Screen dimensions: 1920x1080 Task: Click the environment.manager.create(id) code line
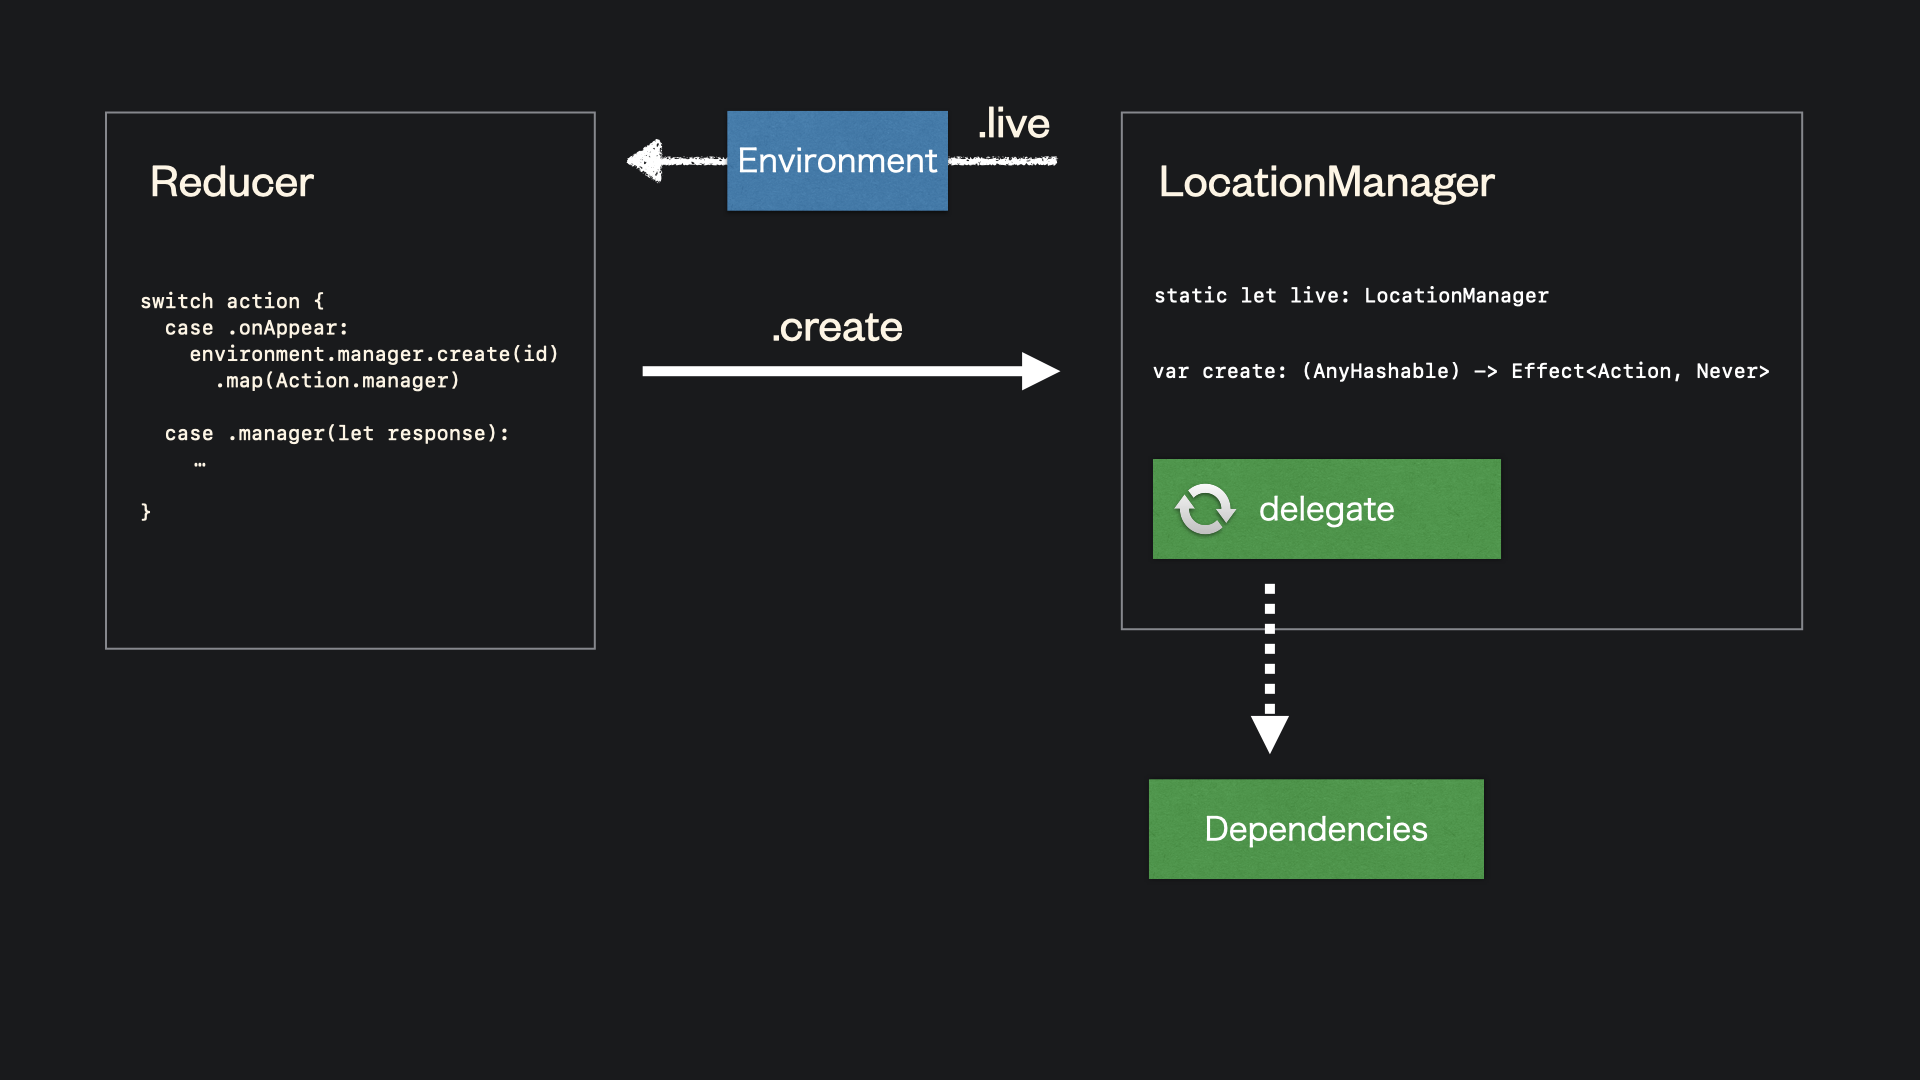coord(373,354)
